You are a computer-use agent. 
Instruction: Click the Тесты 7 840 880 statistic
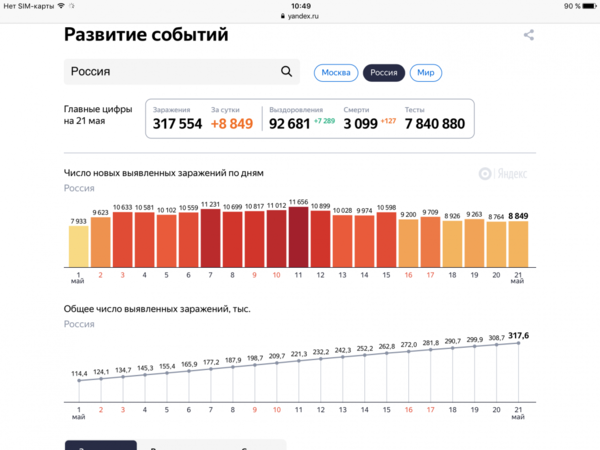point(434,118)
